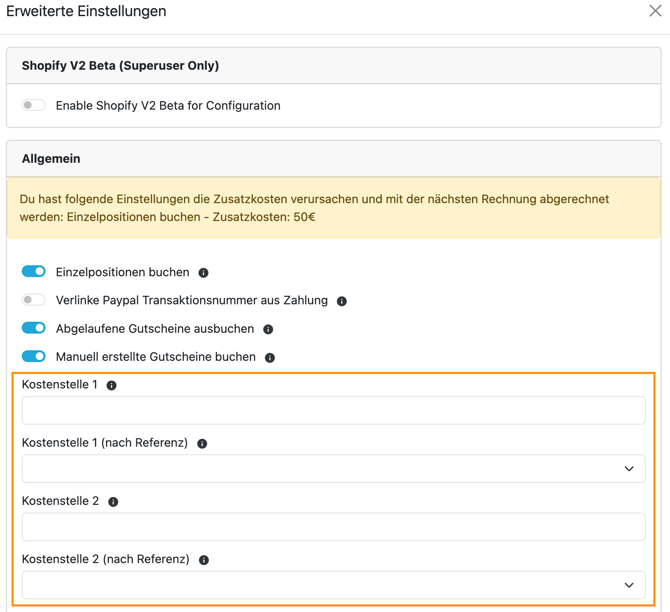Open the Kostenstelle 1 (nach Referenz) dropdown
The height and width of the screenshot is (612, 670).
(333, 469)
